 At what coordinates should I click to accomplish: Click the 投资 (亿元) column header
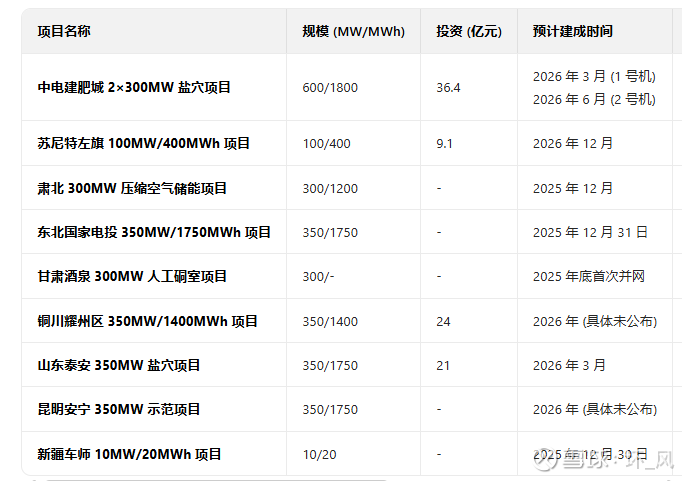pos(469,31)
